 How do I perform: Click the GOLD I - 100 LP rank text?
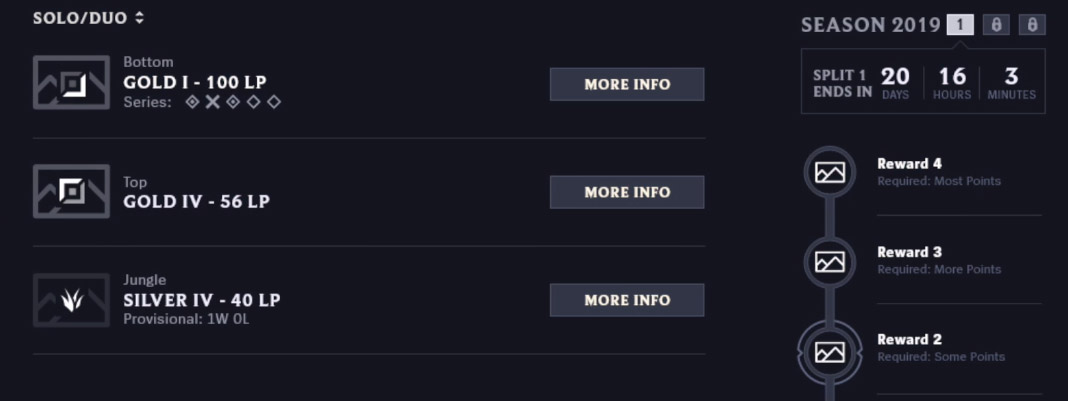195,82
